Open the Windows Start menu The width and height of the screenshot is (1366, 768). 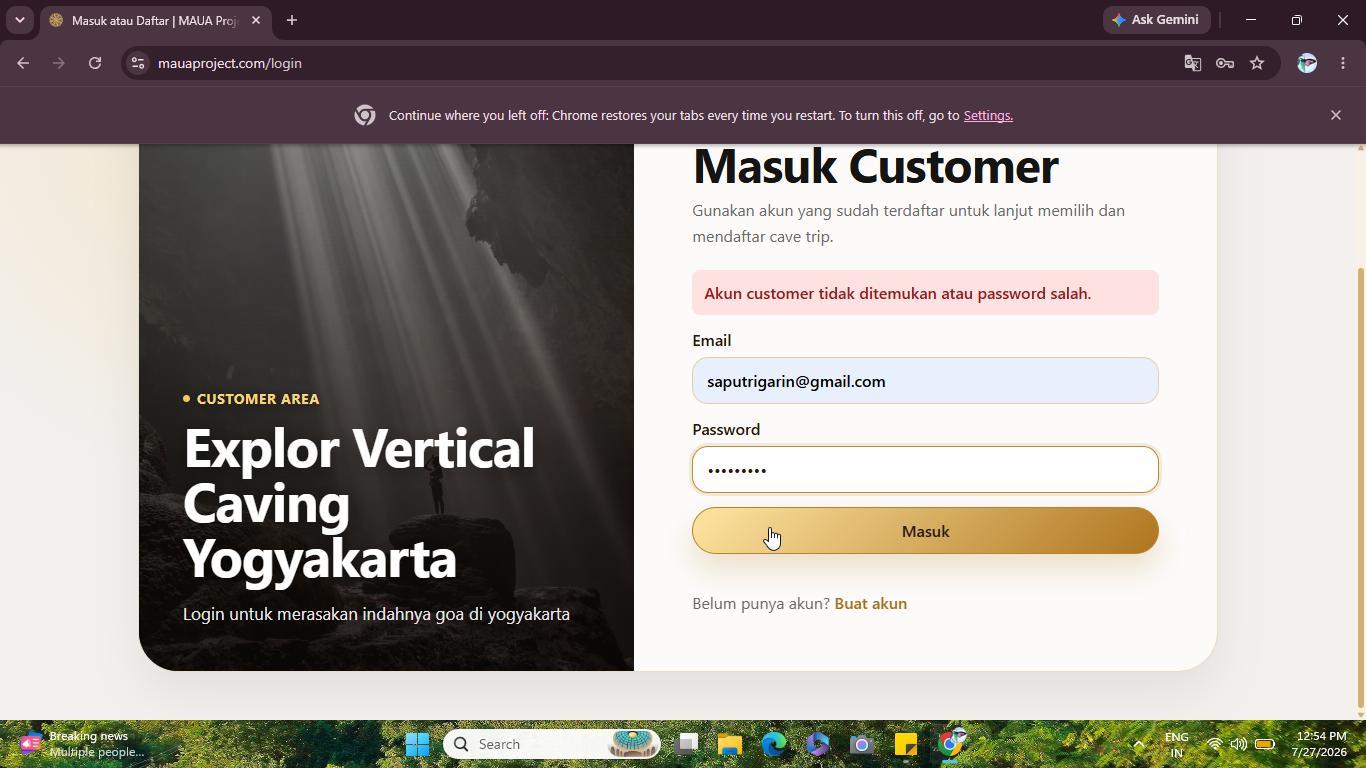point(417,744)
